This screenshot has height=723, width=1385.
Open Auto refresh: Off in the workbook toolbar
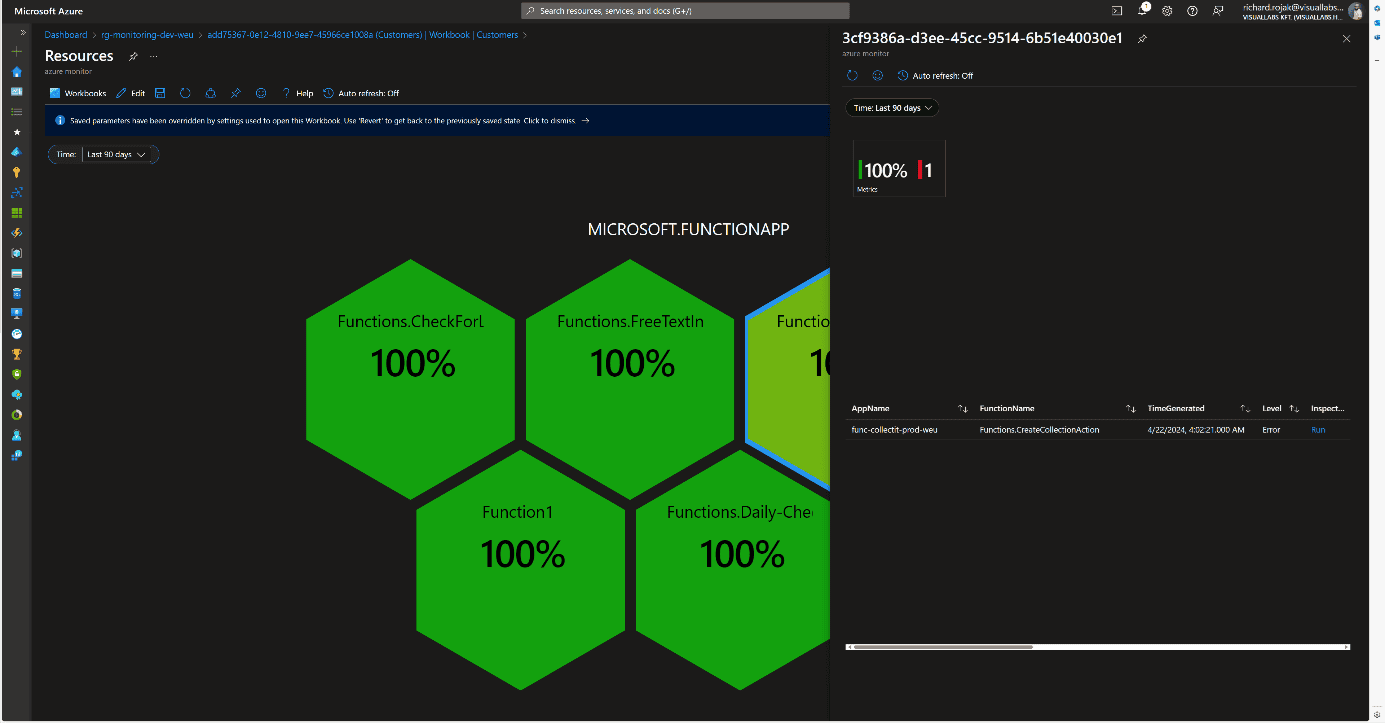click(361, 93)
